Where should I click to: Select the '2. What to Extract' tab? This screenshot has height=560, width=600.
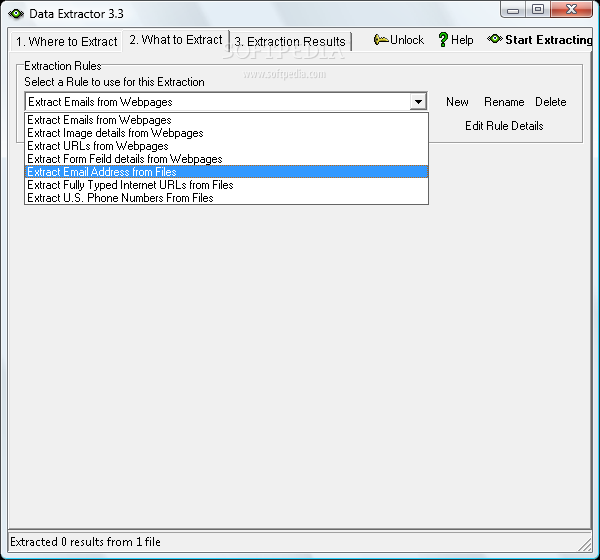point(176,40)
